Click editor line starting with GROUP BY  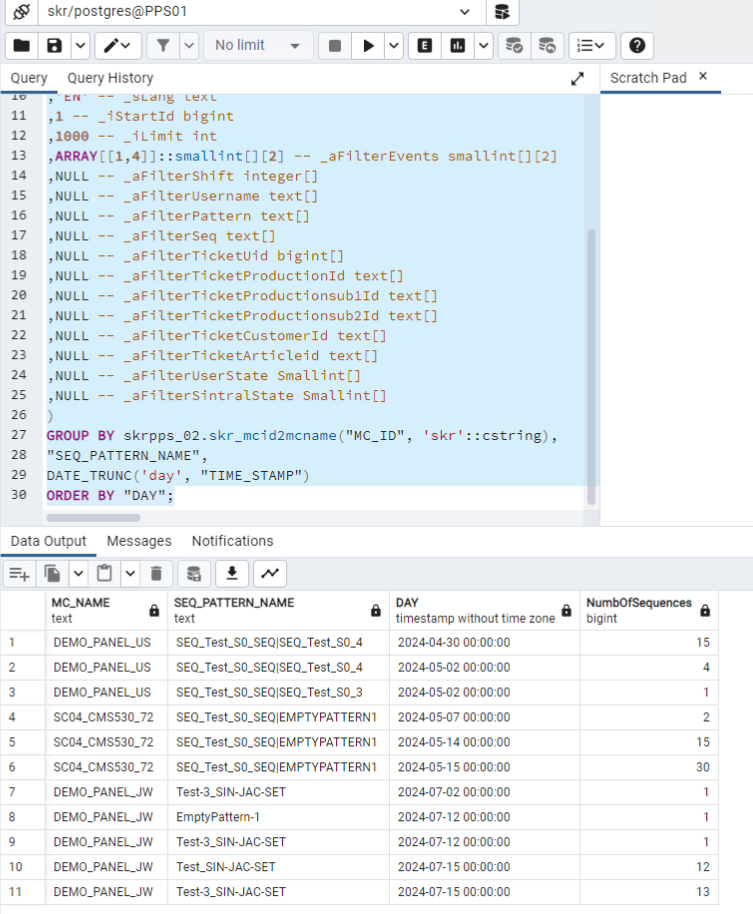pos(302,435)
